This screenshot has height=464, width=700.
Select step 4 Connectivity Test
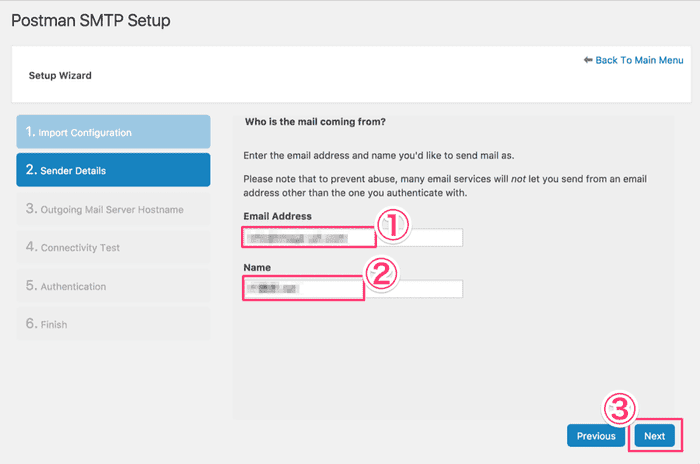click(113, 247)
